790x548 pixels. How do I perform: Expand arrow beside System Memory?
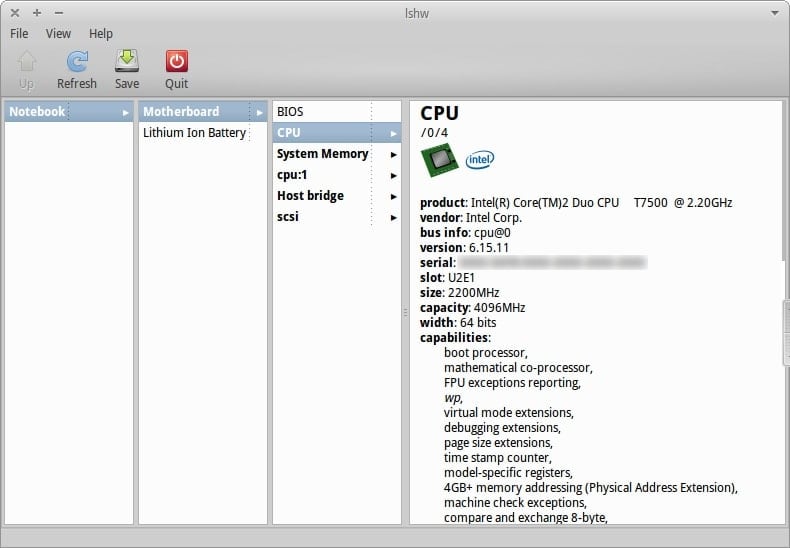pyautogui.click(x=393, y=155)
